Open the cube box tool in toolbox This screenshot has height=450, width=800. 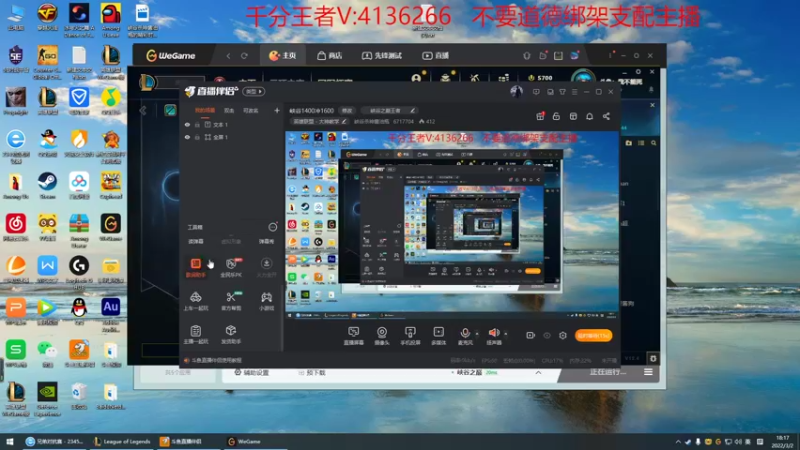(x=231, y=334)
